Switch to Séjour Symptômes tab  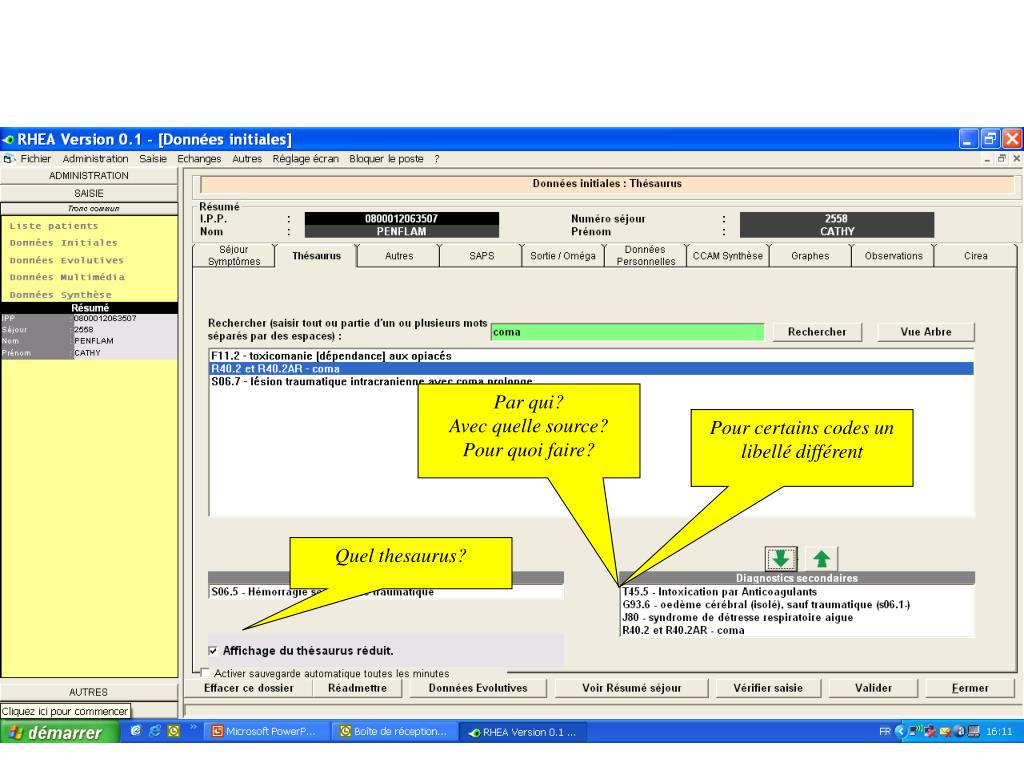[234, 255]
